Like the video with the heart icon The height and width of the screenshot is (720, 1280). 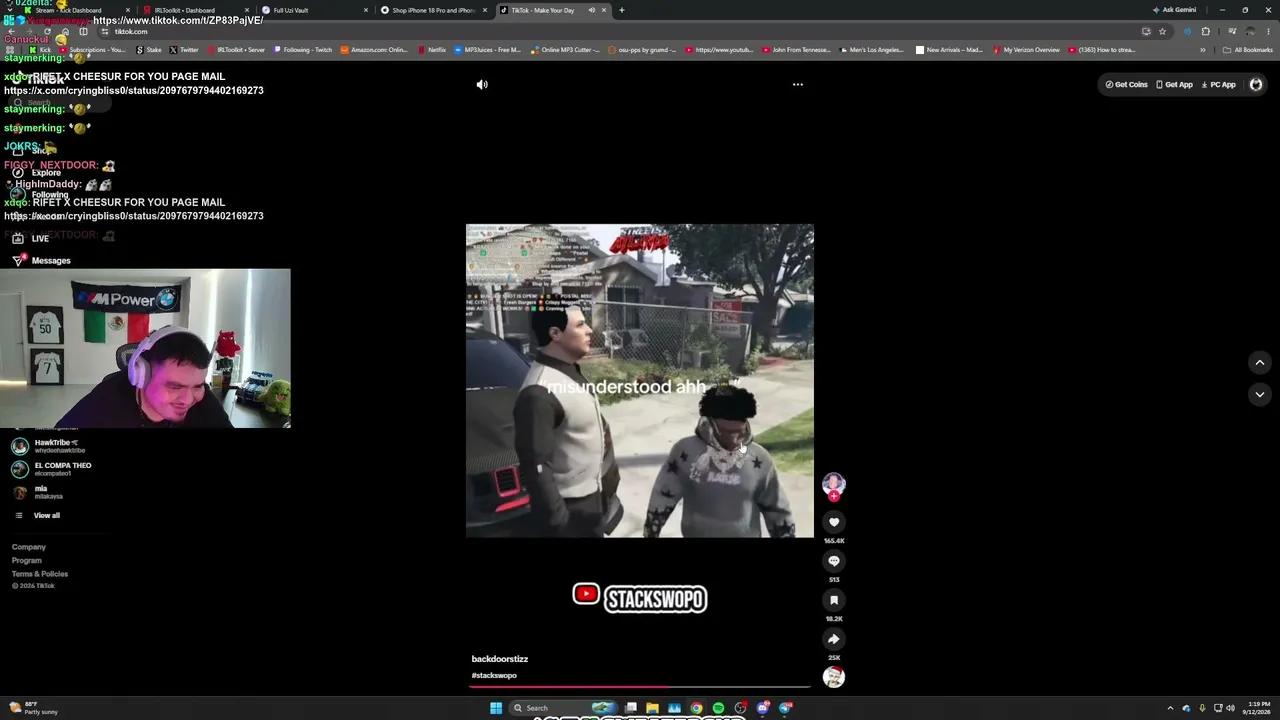834,522
